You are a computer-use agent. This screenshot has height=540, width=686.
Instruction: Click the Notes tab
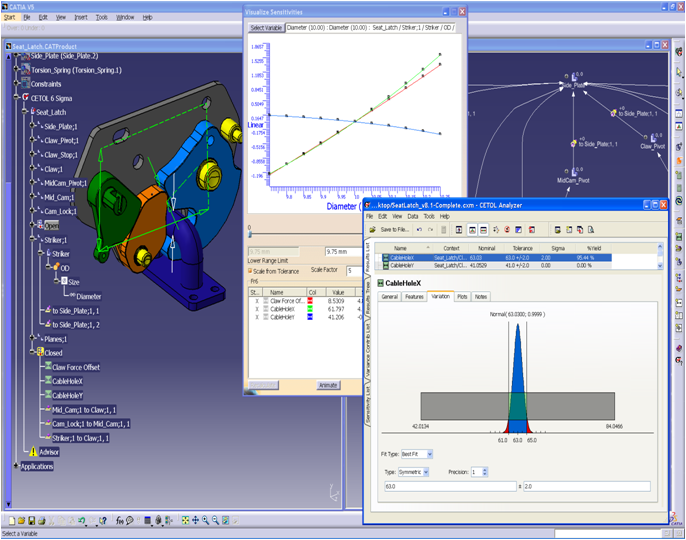click(481, 297)
